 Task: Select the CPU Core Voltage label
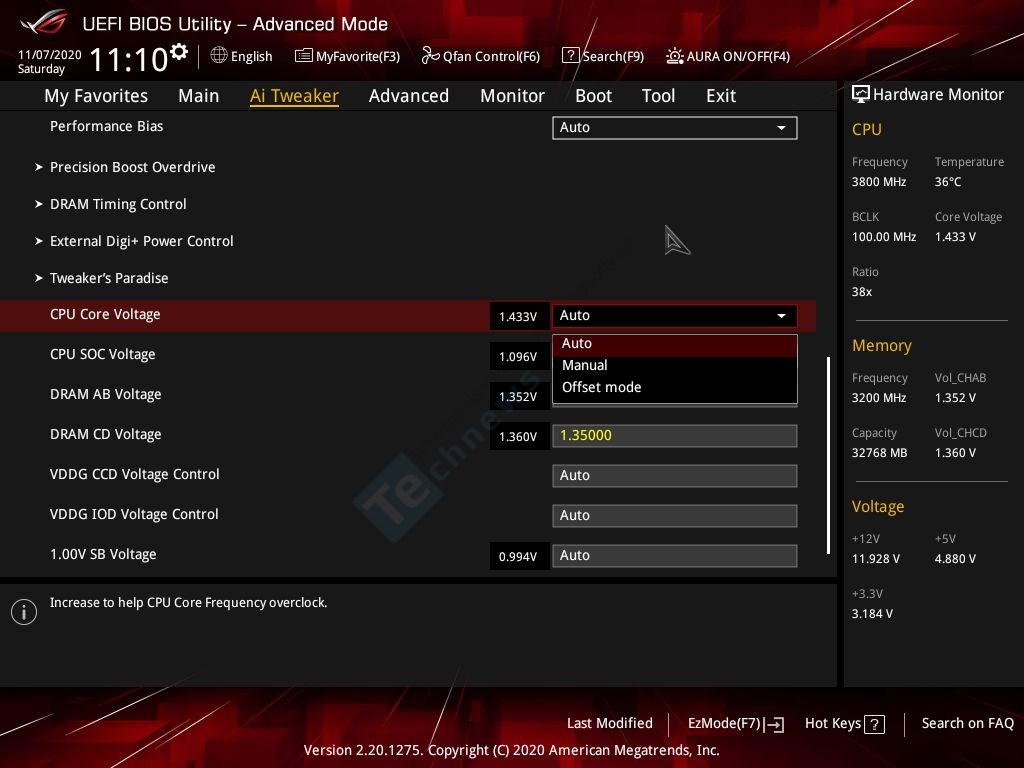[x=105, y=315]
